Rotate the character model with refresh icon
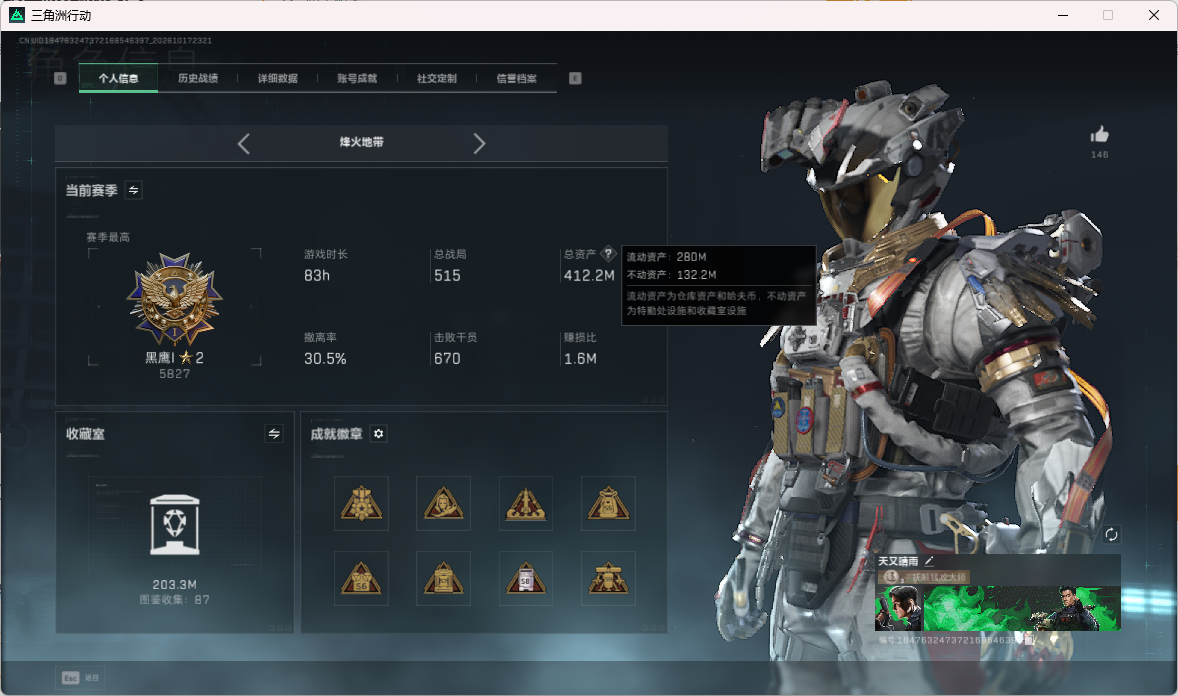 pyautogui.click(x=1111, y=534)
